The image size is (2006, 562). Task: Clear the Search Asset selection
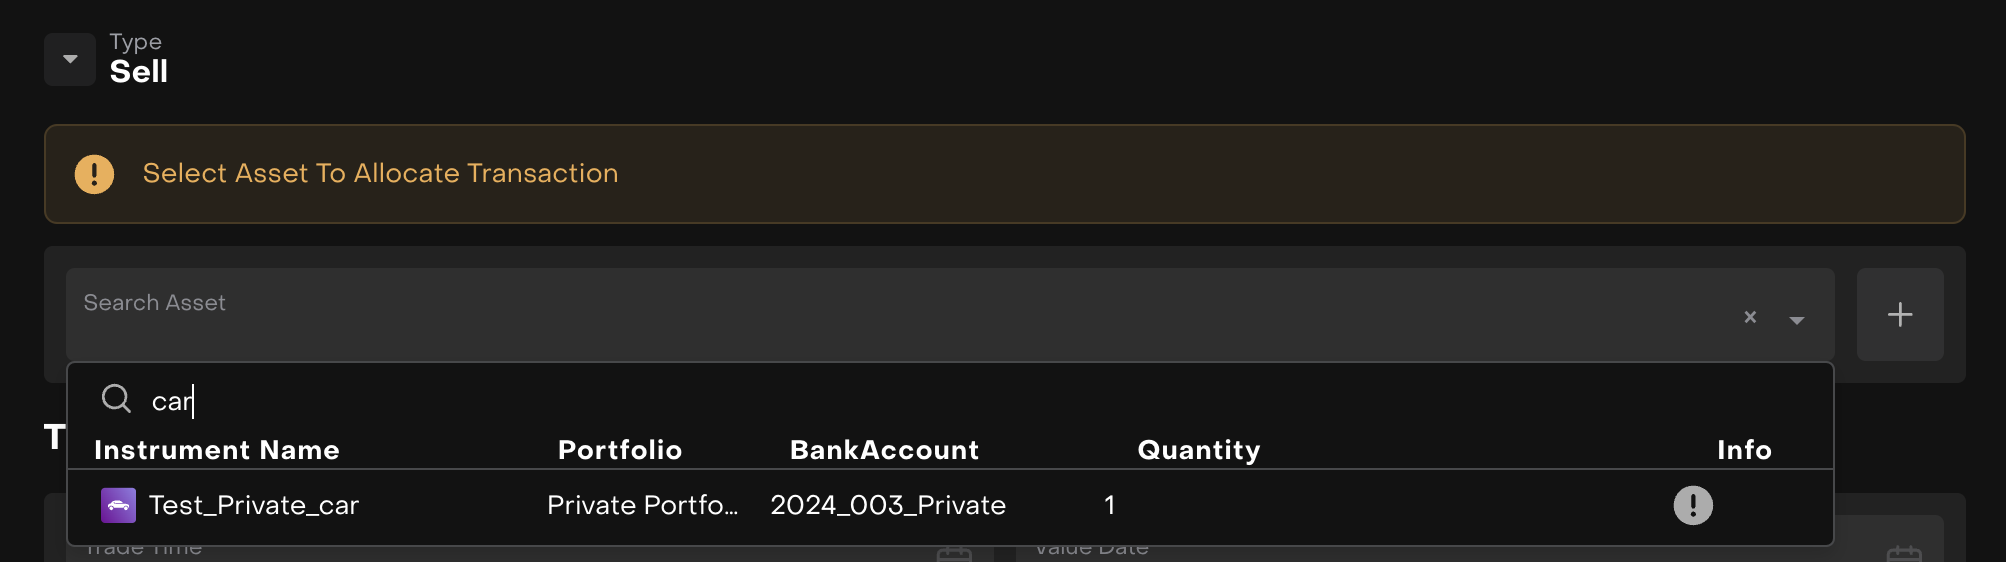click(x=1750, y=317)
